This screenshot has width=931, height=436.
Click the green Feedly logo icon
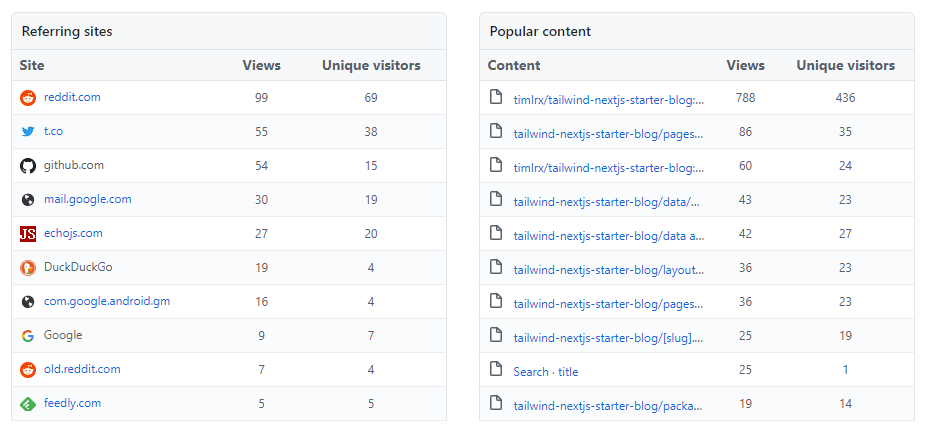pos(28,404)
